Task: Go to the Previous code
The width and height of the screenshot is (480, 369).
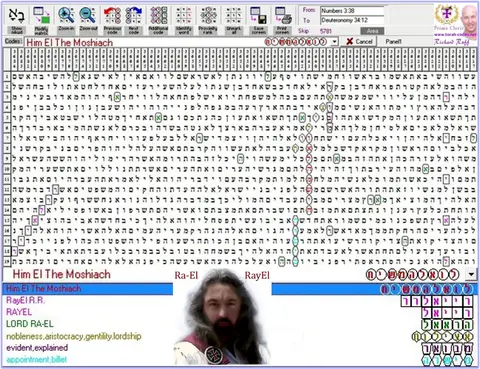Action: [x=112, y=20]
